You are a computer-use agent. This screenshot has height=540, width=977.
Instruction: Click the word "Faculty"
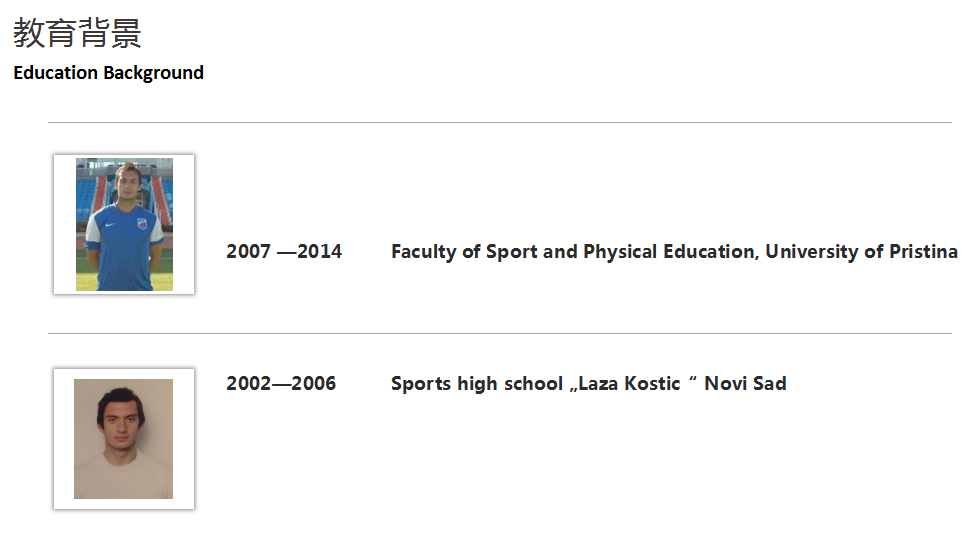(424, 252)
